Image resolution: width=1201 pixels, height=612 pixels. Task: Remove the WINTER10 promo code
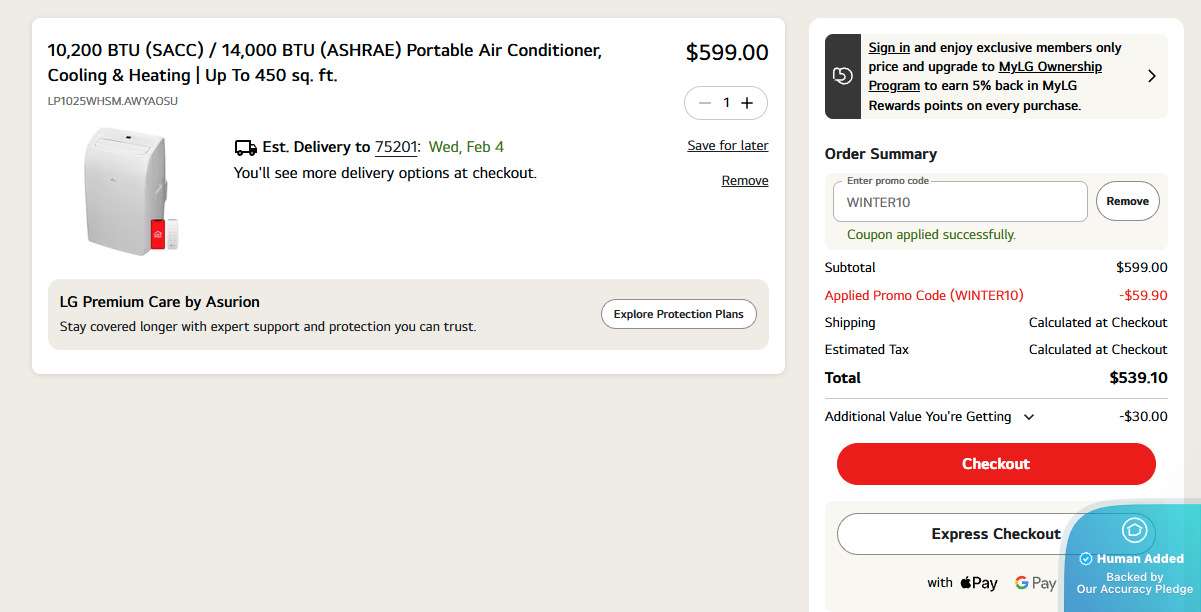[x=1127, y=201]
